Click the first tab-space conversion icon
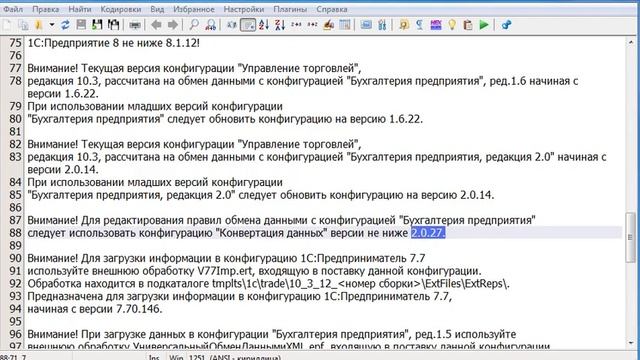The width and height of the screenshot is (640, 360). click(x=296, y=25)
